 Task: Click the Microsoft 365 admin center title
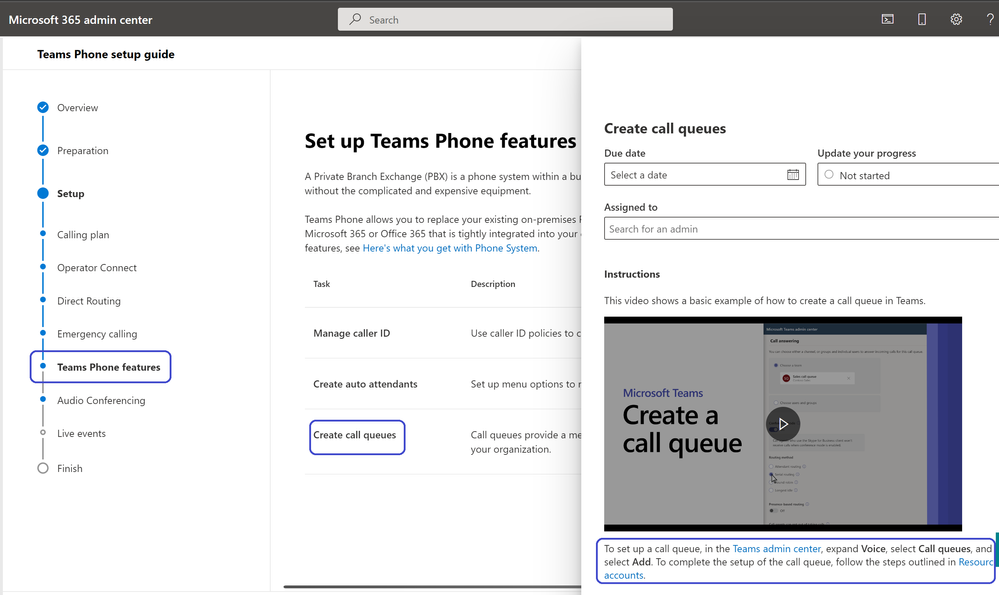coord(80,20)
